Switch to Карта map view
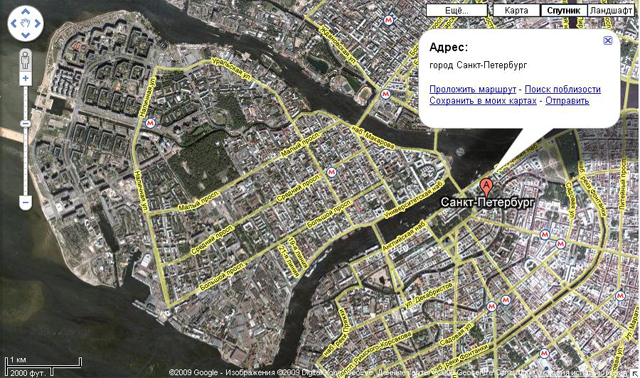Image resolution: width=640 pixels, height=378 pixels. (x=516, y=11)
